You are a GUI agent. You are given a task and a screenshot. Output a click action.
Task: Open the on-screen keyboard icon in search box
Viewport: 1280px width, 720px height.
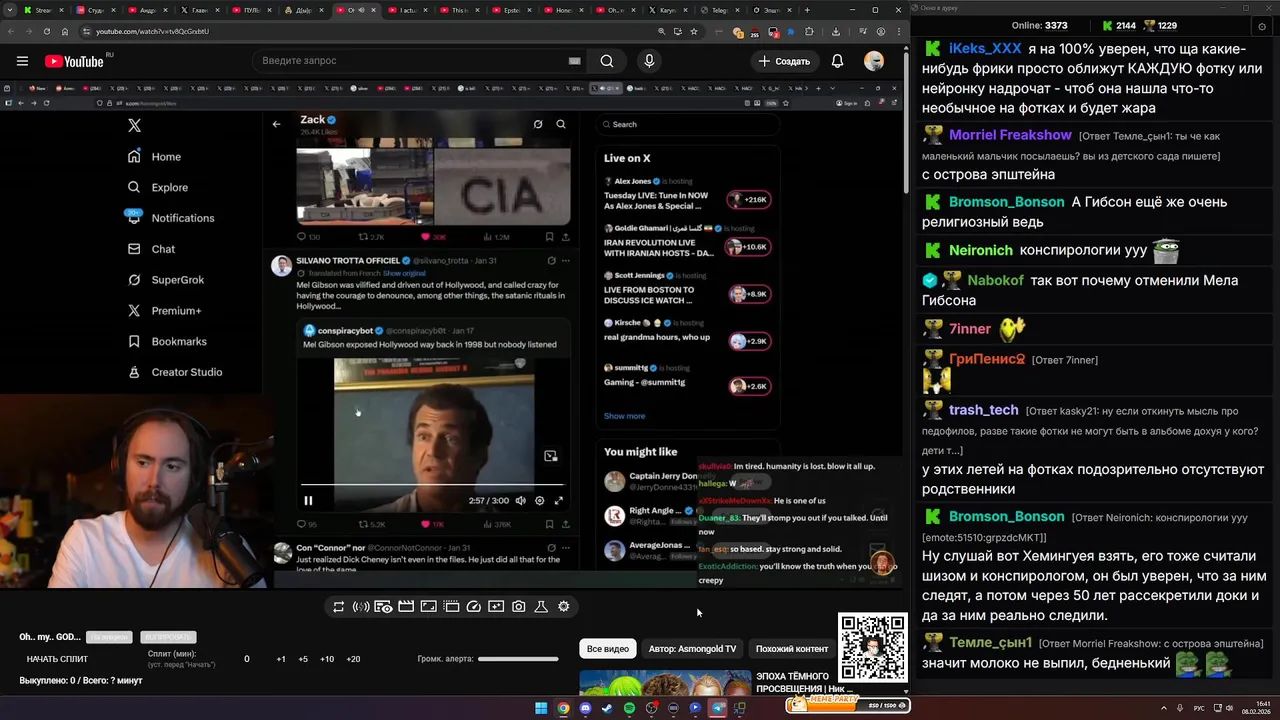pyautogui.click(x=574, y=61)
